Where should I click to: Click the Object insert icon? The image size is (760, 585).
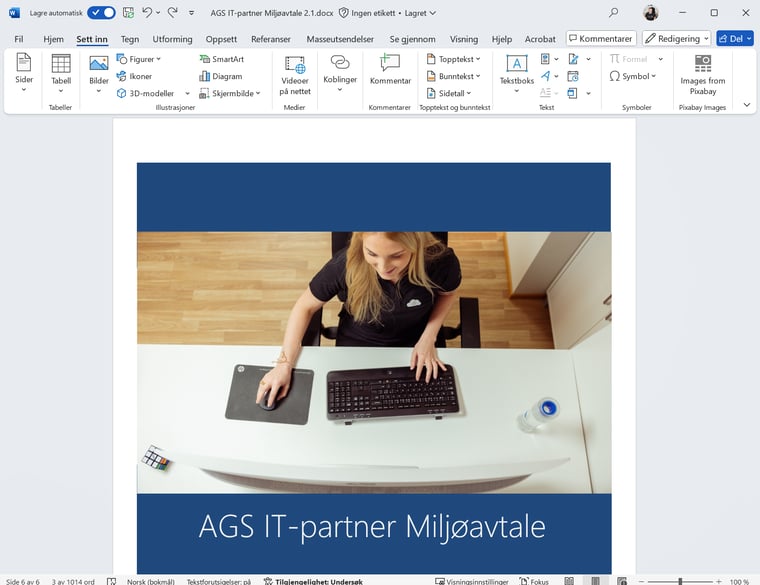tap(572, 93)
